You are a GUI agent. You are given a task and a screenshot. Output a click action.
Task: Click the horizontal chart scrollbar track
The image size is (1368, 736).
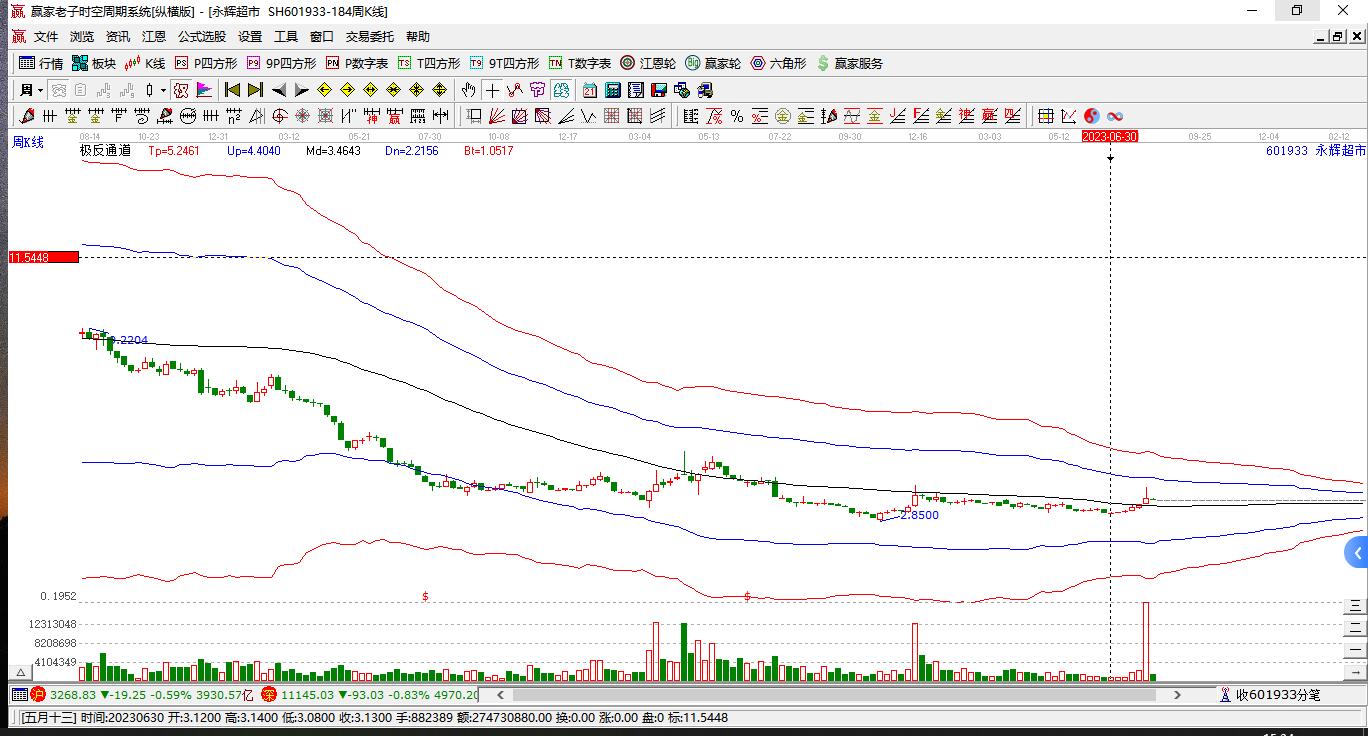point(840,694)
